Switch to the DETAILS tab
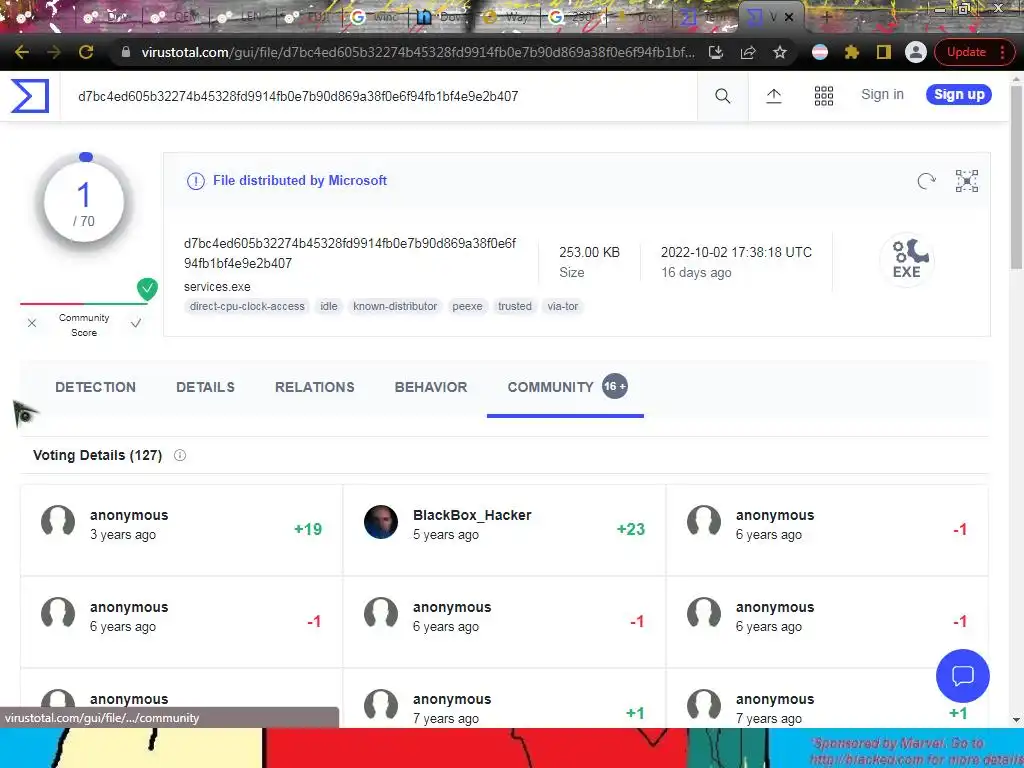The height and width of the screenshot is (768, 1024). [x=205, y=387]
